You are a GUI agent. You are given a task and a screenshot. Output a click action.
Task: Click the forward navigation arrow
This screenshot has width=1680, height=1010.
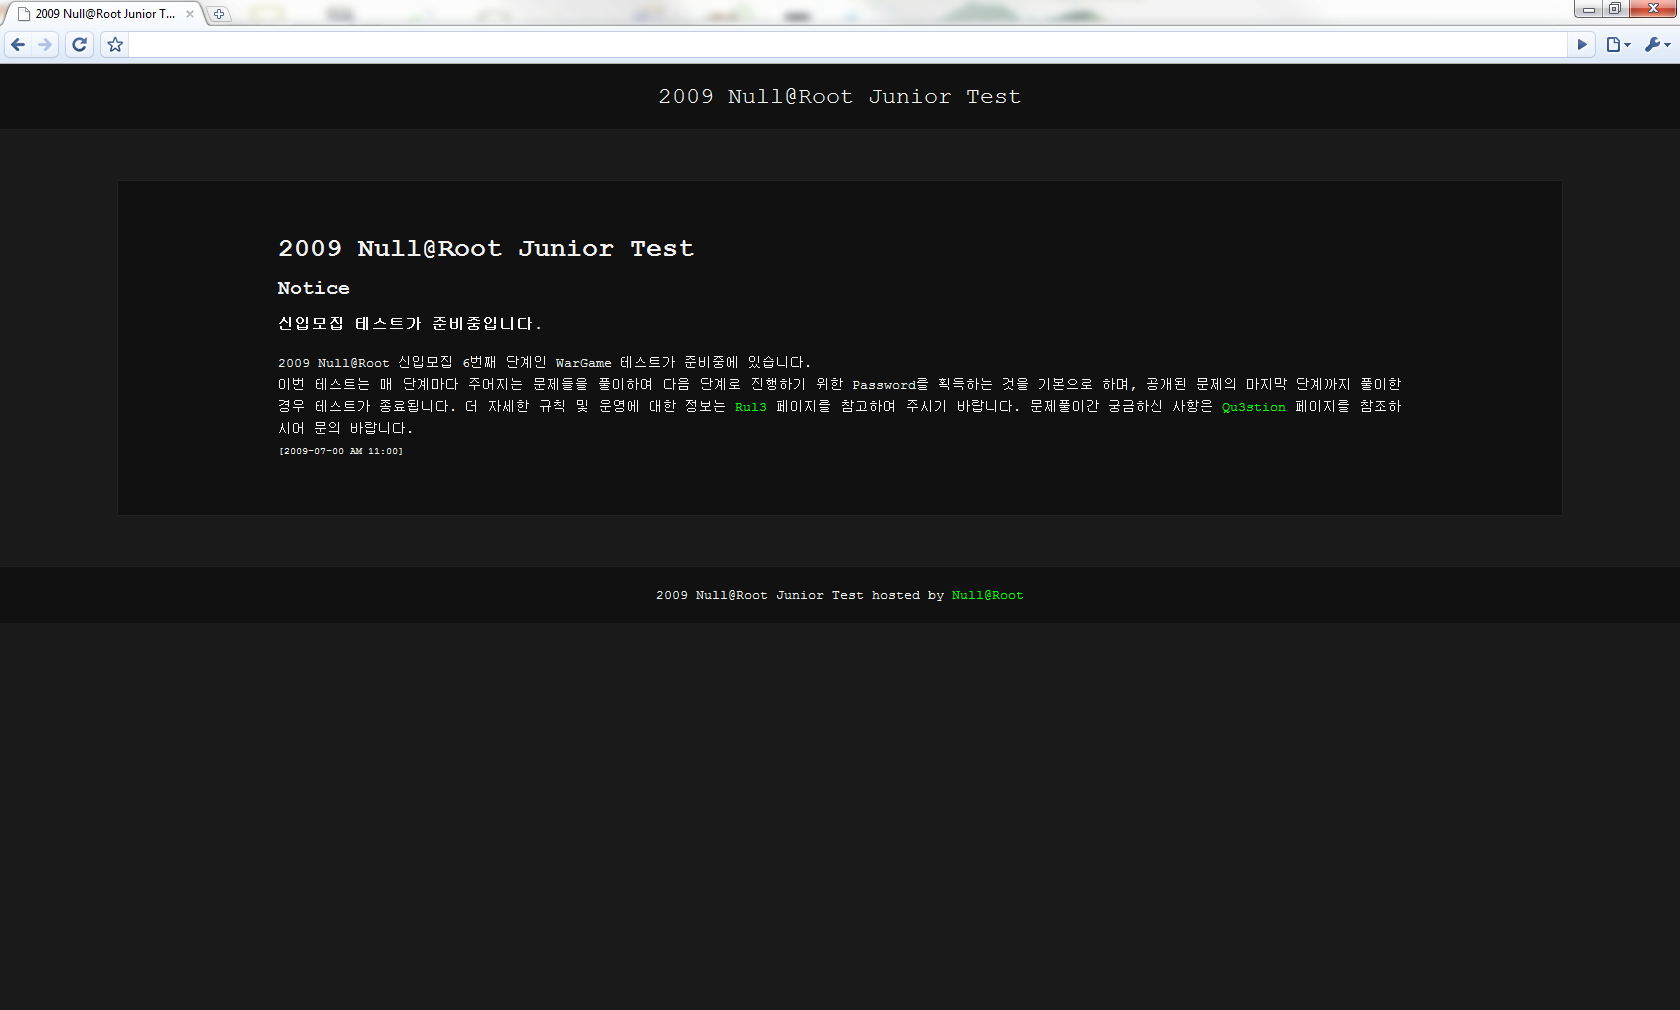pos(45,45)
